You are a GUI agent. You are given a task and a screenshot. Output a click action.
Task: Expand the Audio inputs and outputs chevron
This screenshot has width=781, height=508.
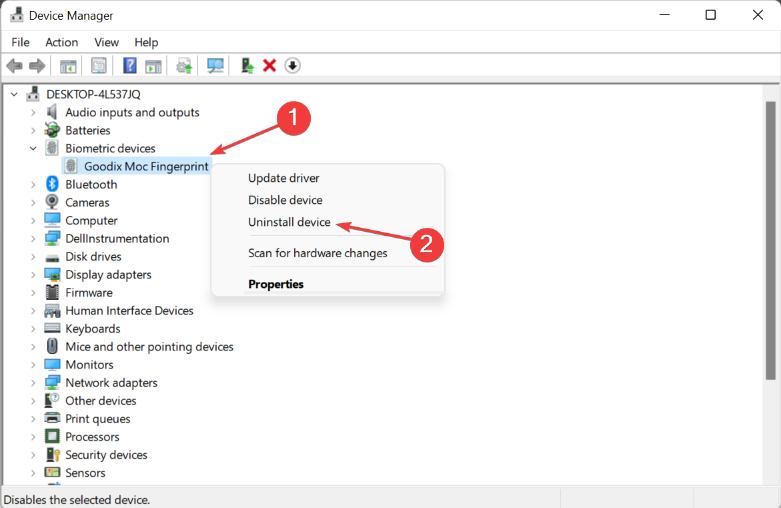click(x=33, y=113)
